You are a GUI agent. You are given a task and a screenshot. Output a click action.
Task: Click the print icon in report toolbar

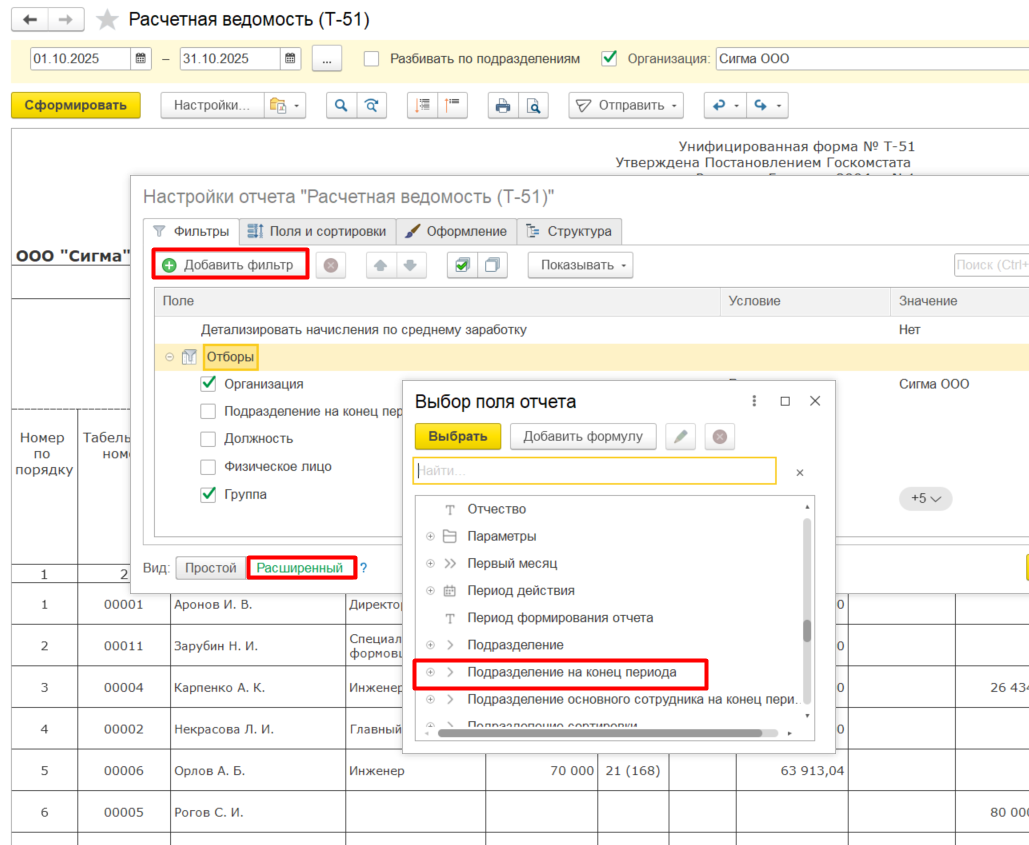click(x=503, y=105)
